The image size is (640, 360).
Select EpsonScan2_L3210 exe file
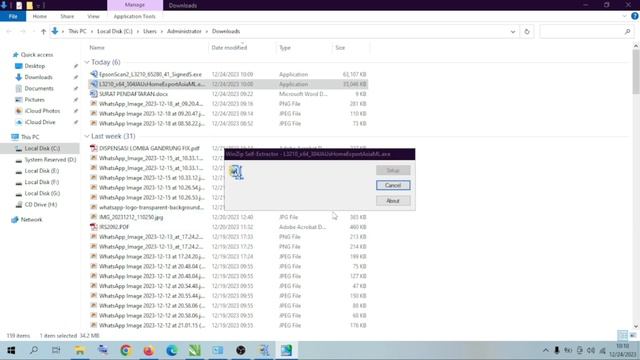pos(150,74)
